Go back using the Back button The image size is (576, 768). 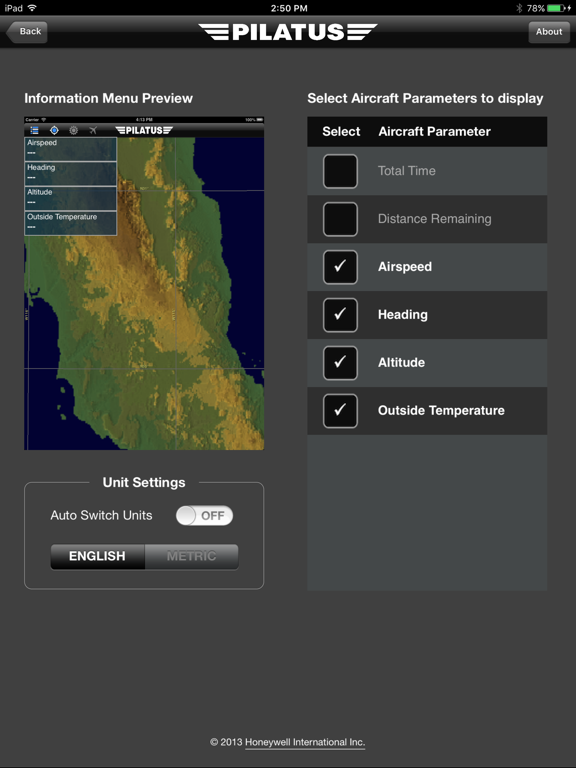click(x=27, y=32)
